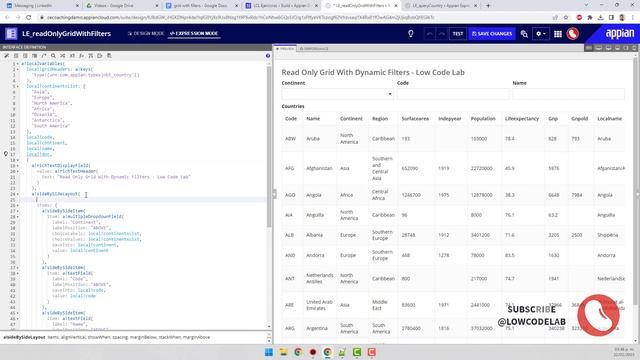The width and height of the screenshot is (640, 360).
Task: Open the Continent filter dropdown
Action: [x=338, y=94]
